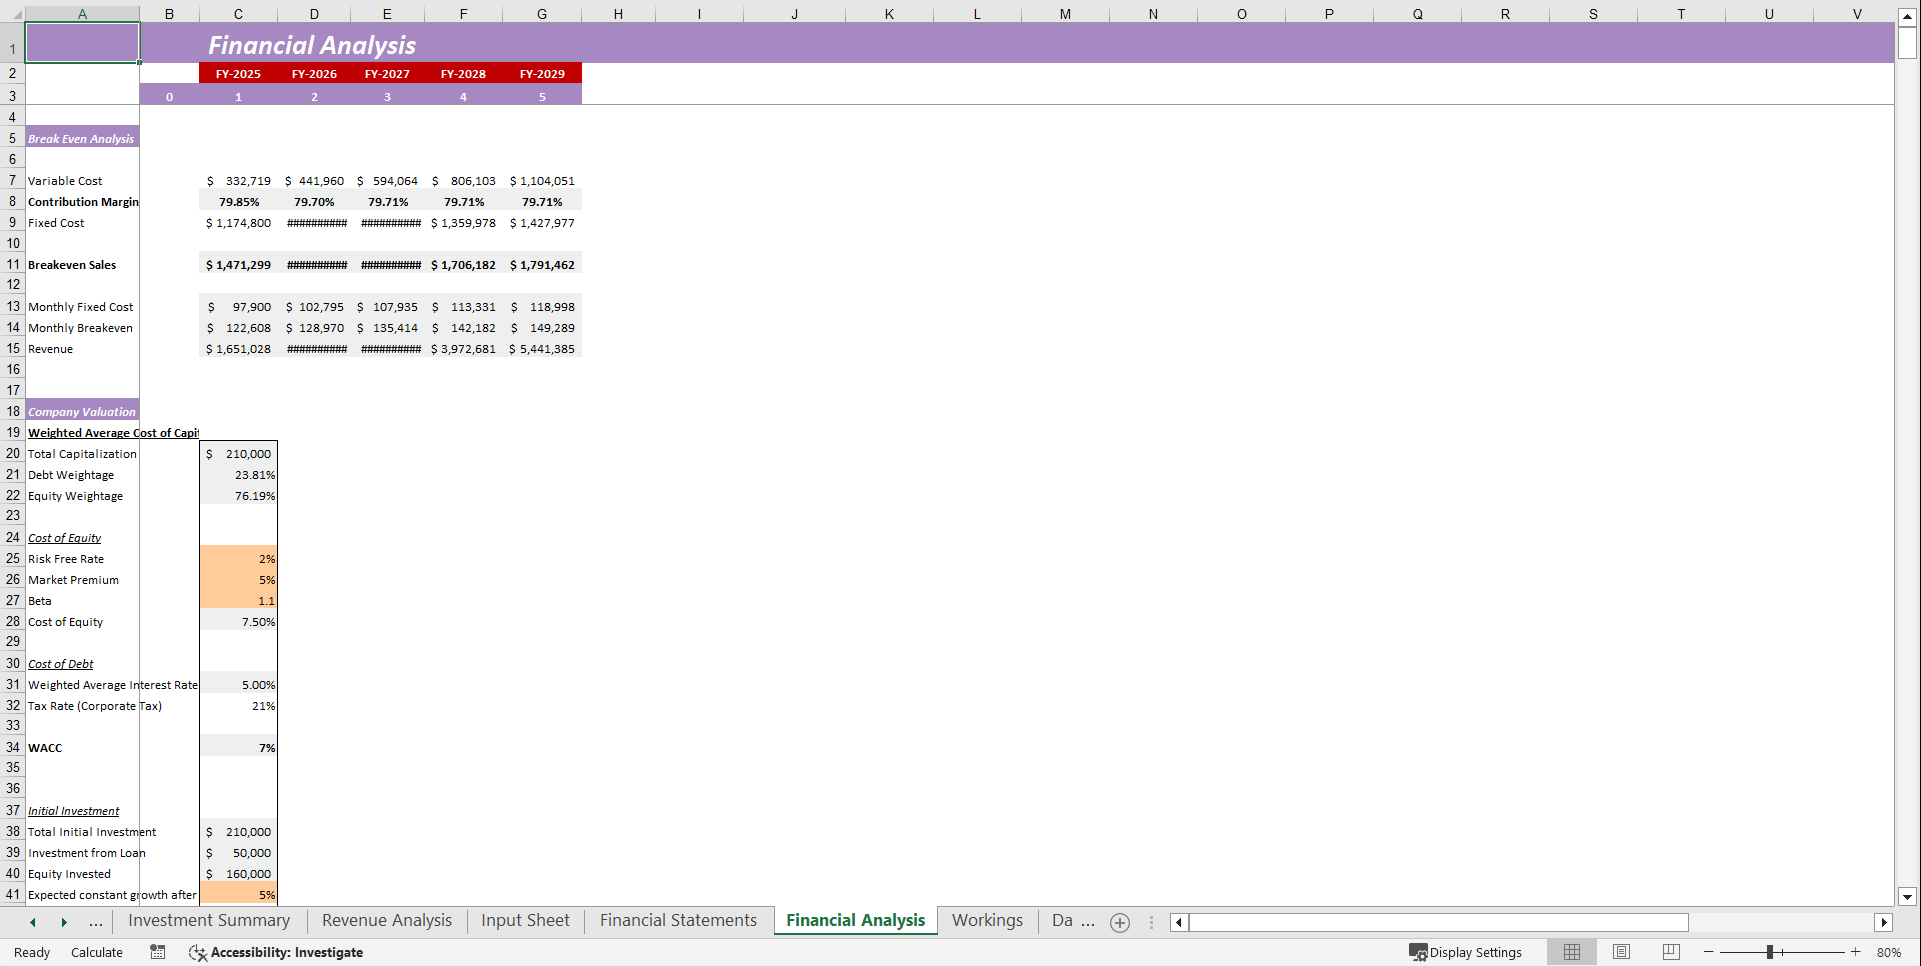Click the macro recording icon in status bar
Viewport: 1921px width, 966px height.
click(x=157, y=952)
